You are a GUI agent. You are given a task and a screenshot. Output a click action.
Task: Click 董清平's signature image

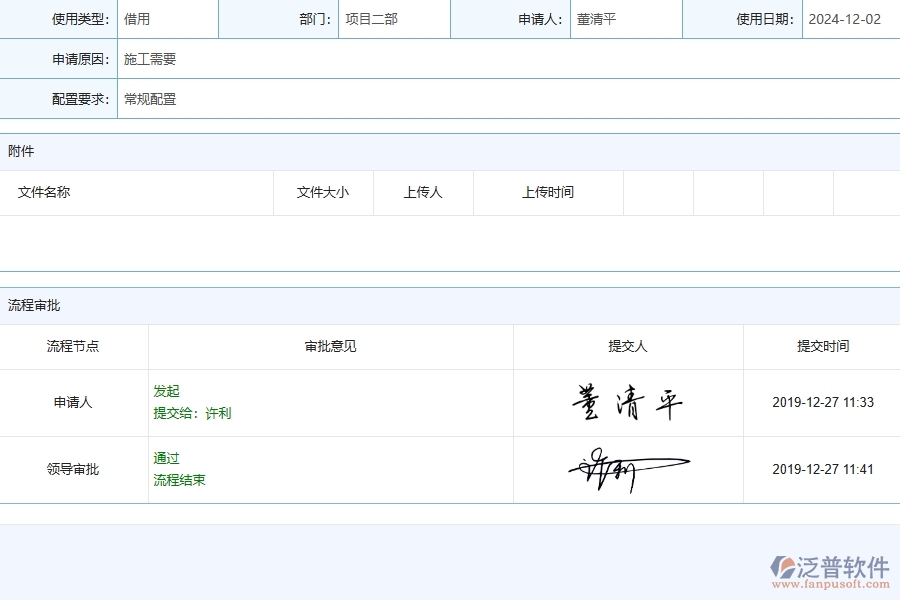tap(627, 400)
